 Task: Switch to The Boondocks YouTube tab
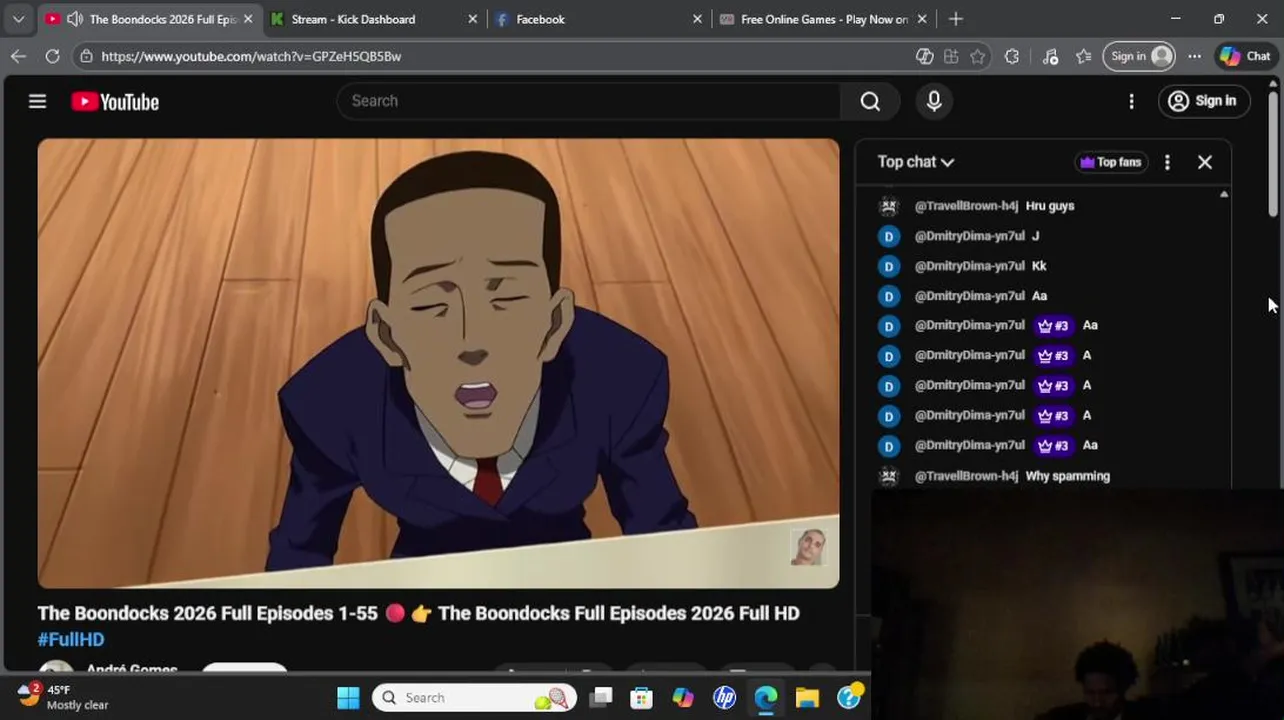(x=150, y=19)
